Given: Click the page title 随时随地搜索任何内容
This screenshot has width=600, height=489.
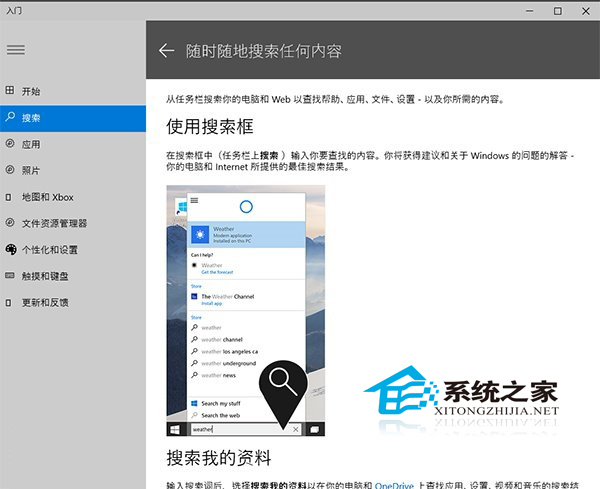Looking at the screenshot, I should point(264,51).
